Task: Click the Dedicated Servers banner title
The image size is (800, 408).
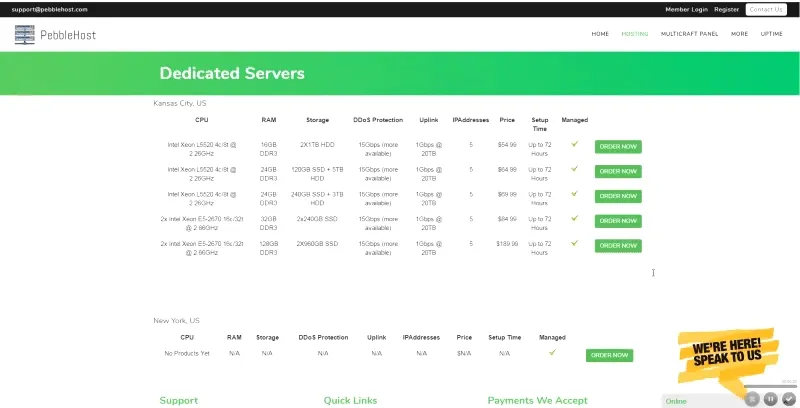Action: coord(232,73)
